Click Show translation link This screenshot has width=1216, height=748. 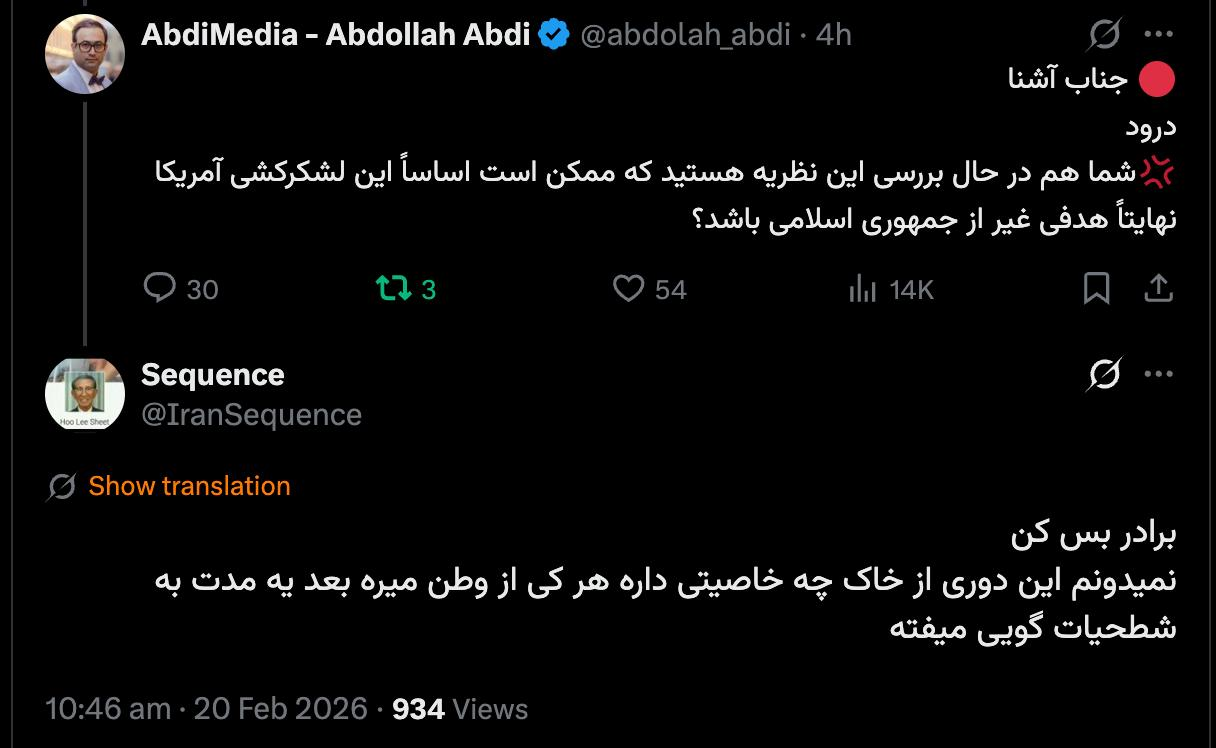(x=189, y=486)
